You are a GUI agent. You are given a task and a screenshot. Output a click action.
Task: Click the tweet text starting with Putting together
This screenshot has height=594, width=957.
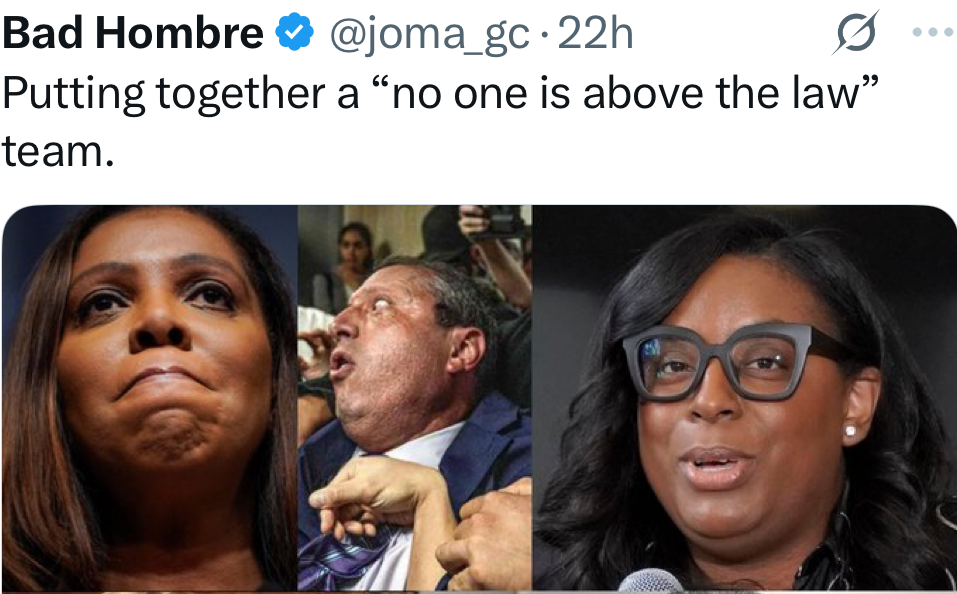pos(440,121)
